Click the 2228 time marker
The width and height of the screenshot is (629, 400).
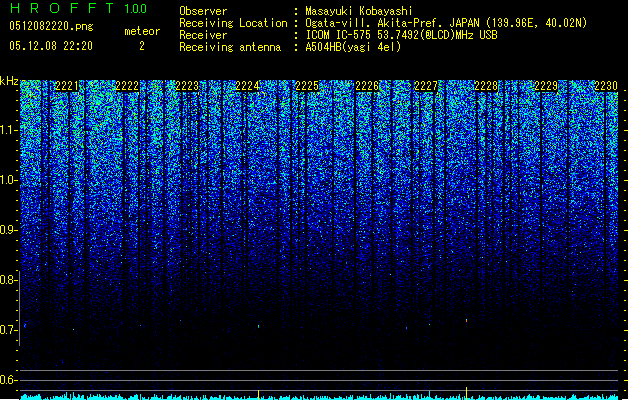click(486, 86)
